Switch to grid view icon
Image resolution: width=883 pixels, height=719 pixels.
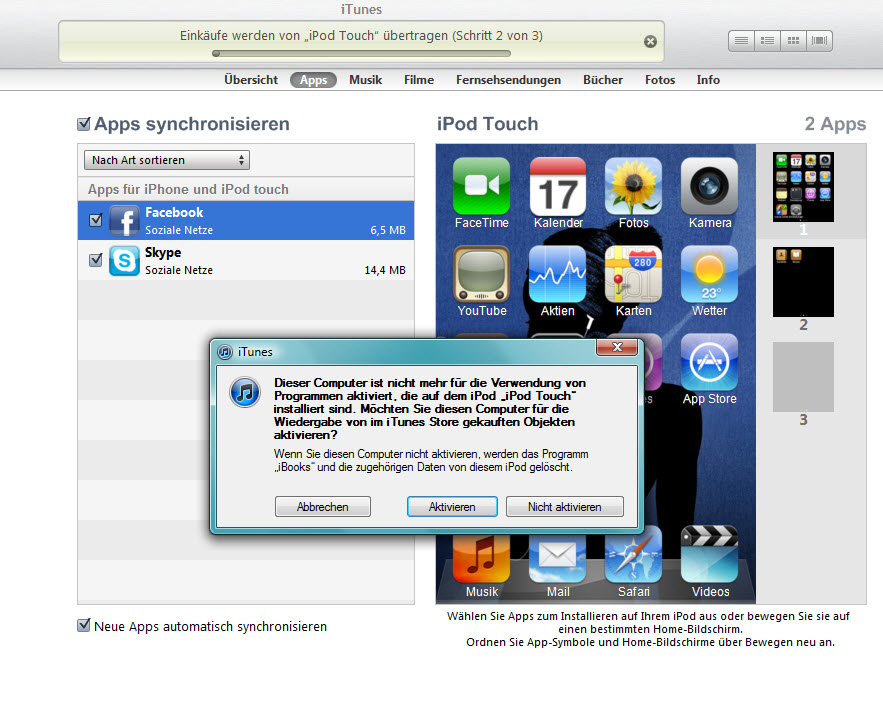[x=793, y=41]
